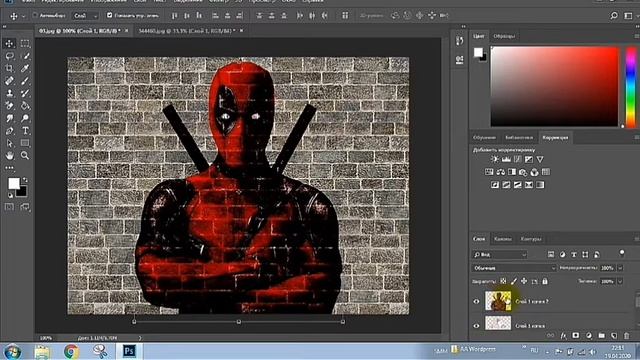Toggle lock all padlock icon
The image size is (640, 360).
[x=545, y=281]
